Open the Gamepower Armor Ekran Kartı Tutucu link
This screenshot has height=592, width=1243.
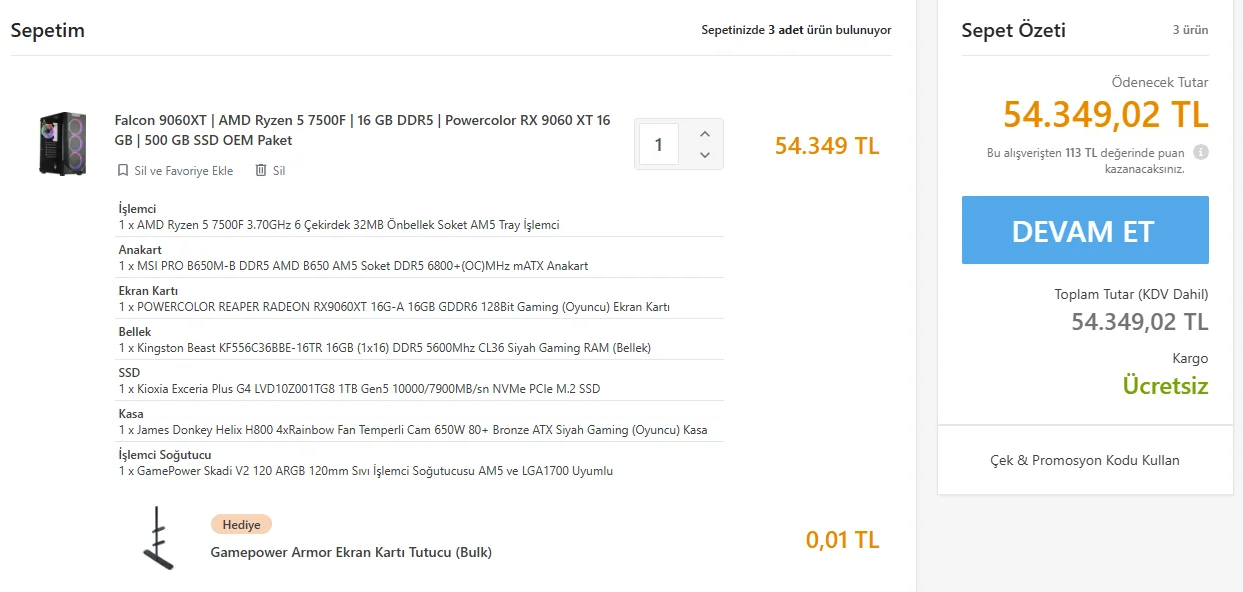pyautogui.click(x=351, y=552)
